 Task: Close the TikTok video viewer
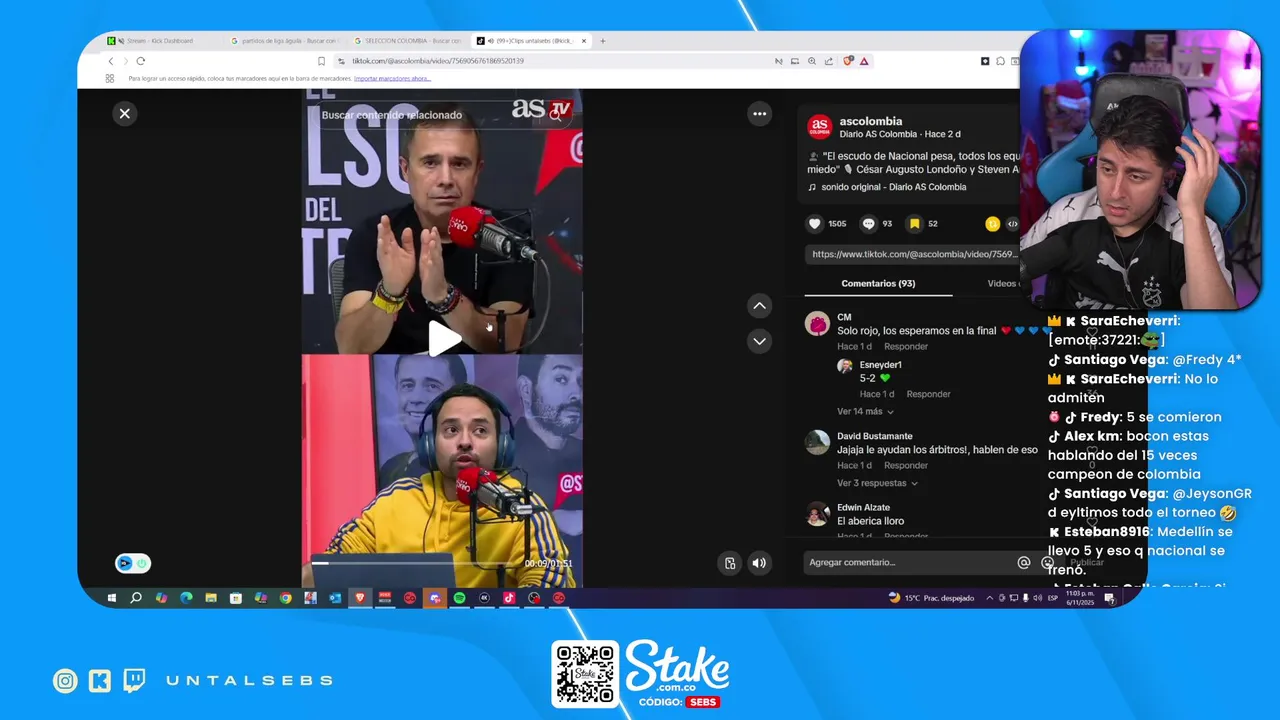click(125, 114)
